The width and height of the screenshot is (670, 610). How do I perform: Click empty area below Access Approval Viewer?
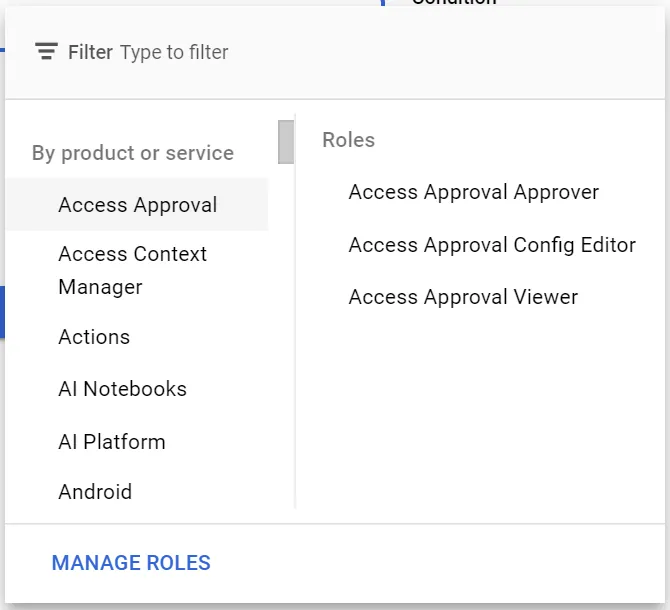coord(480,410)
